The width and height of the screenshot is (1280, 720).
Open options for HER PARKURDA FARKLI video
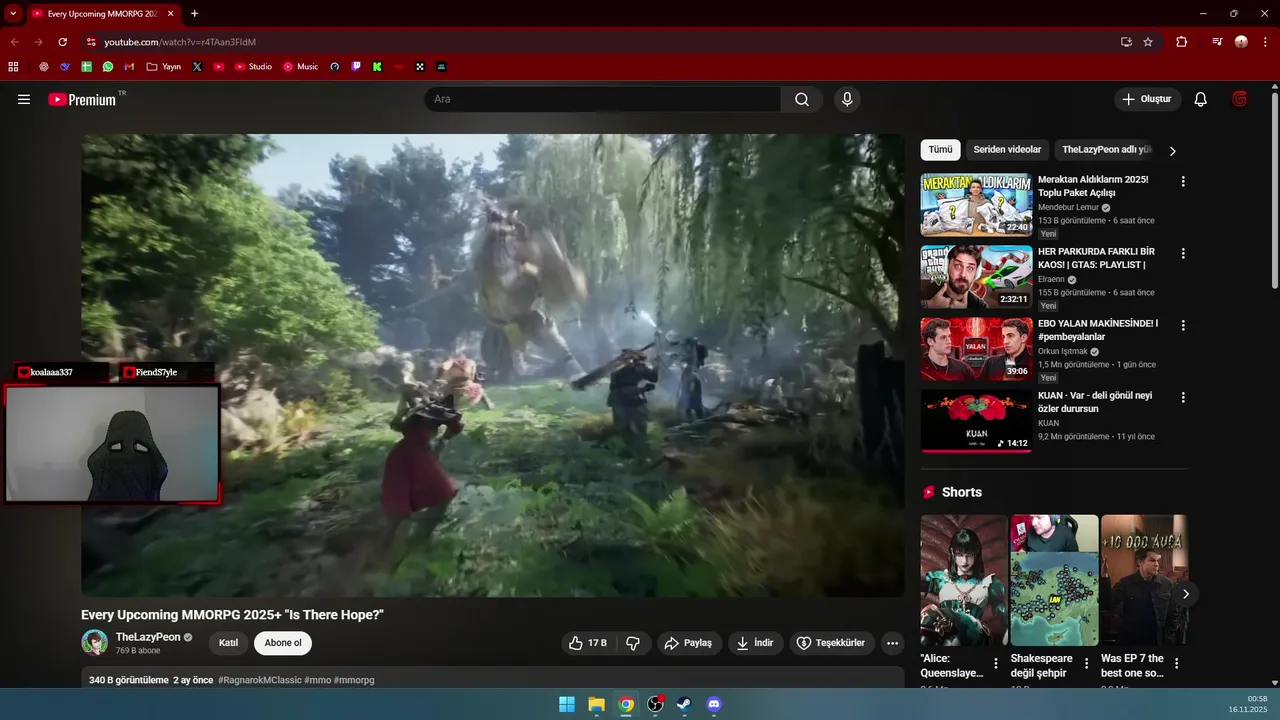[1183, 254]
